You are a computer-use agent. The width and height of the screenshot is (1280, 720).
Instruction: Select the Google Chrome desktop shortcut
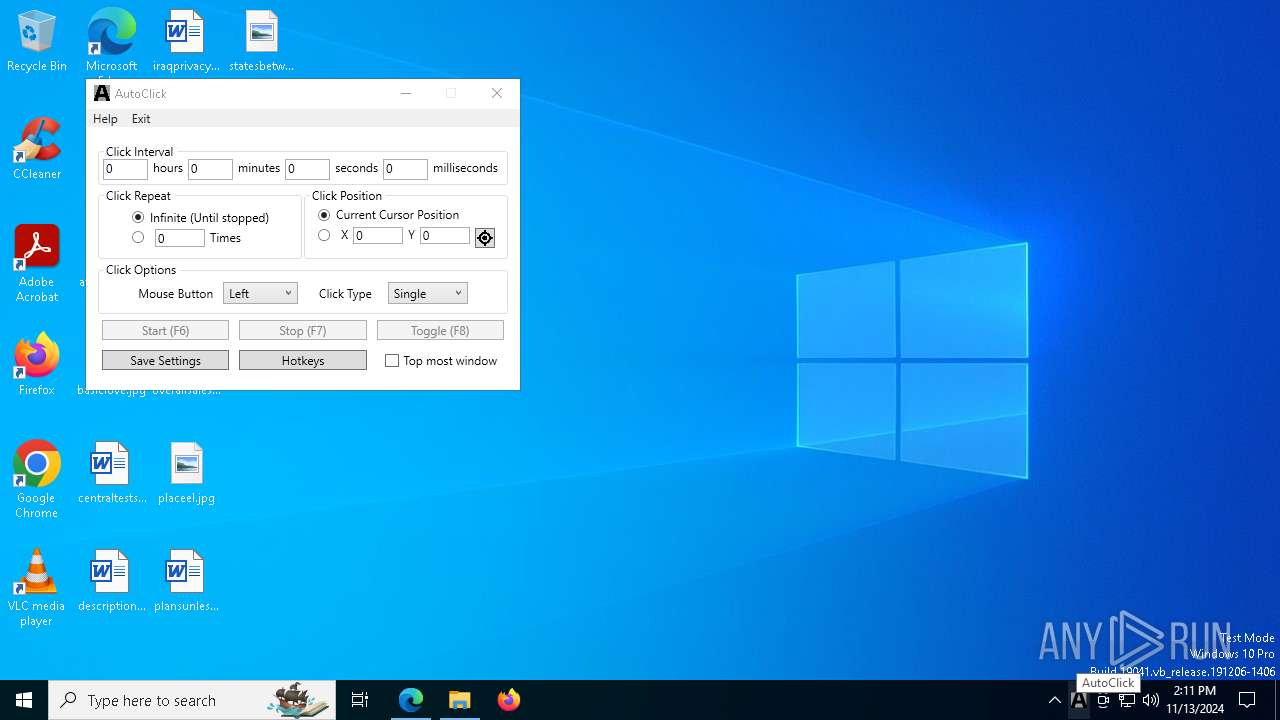37,480
